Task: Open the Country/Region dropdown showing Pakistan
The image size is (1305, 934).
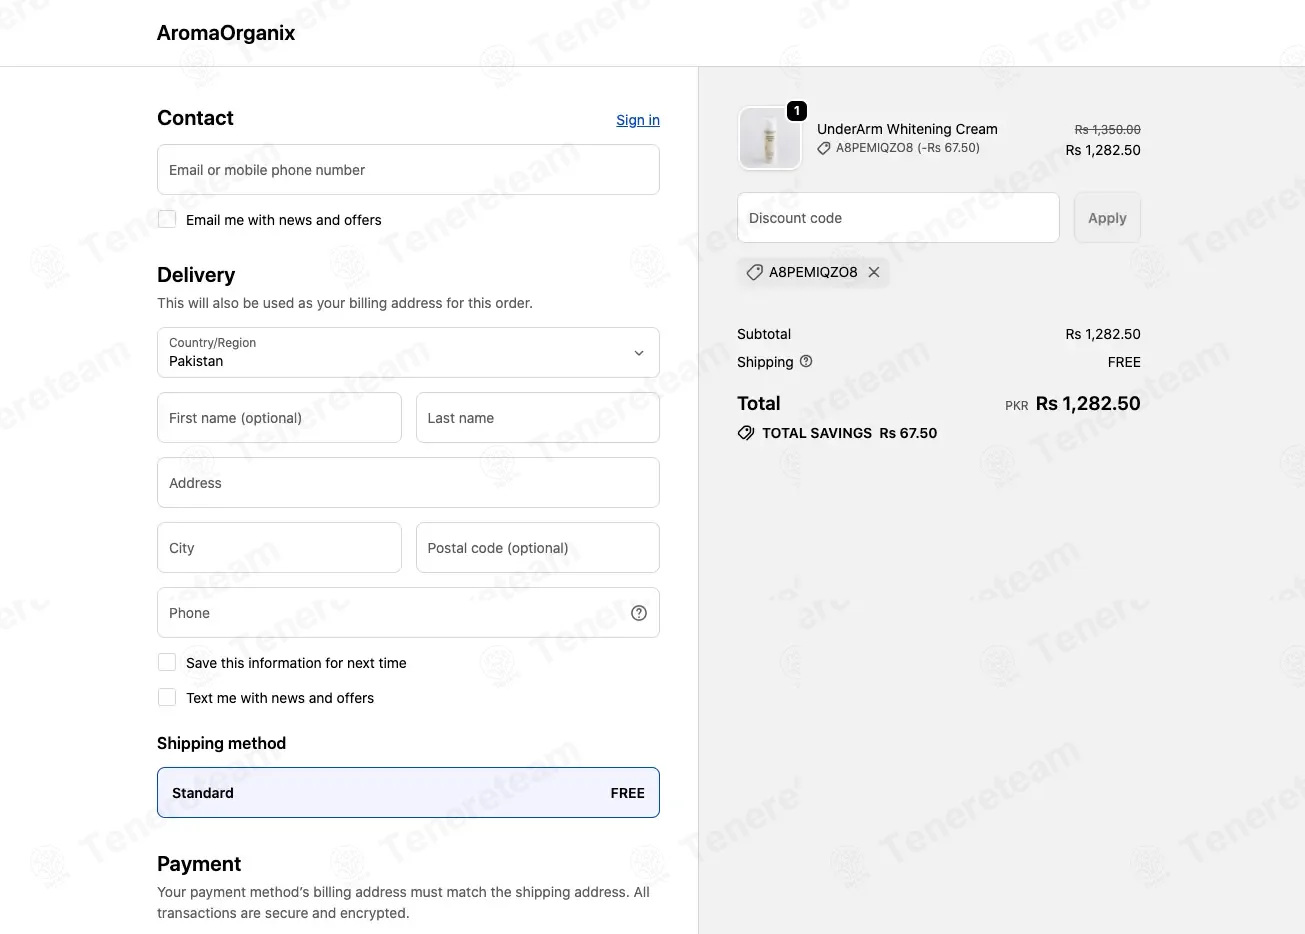Action: tap(408, 352)
